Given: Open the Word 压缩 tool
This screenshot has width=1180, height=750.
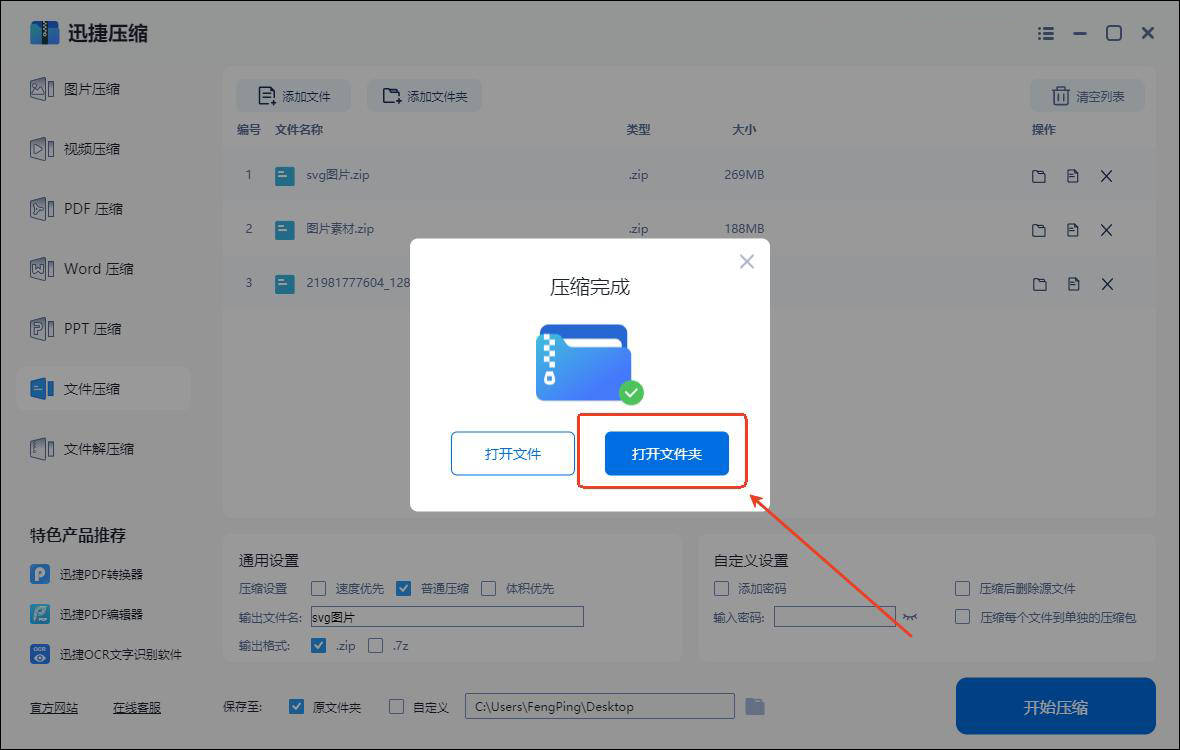Looking at the screenshot, I should tap(97, 269).
